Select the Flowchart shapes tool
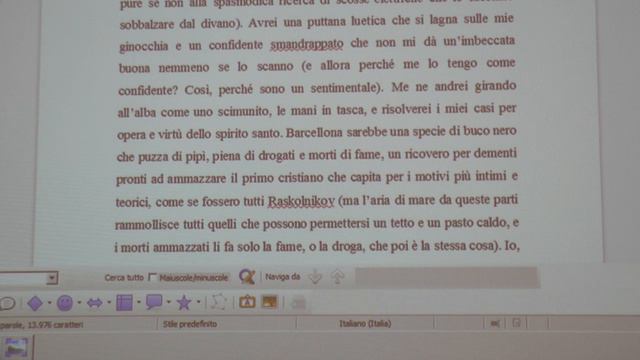 click(124, 303)
